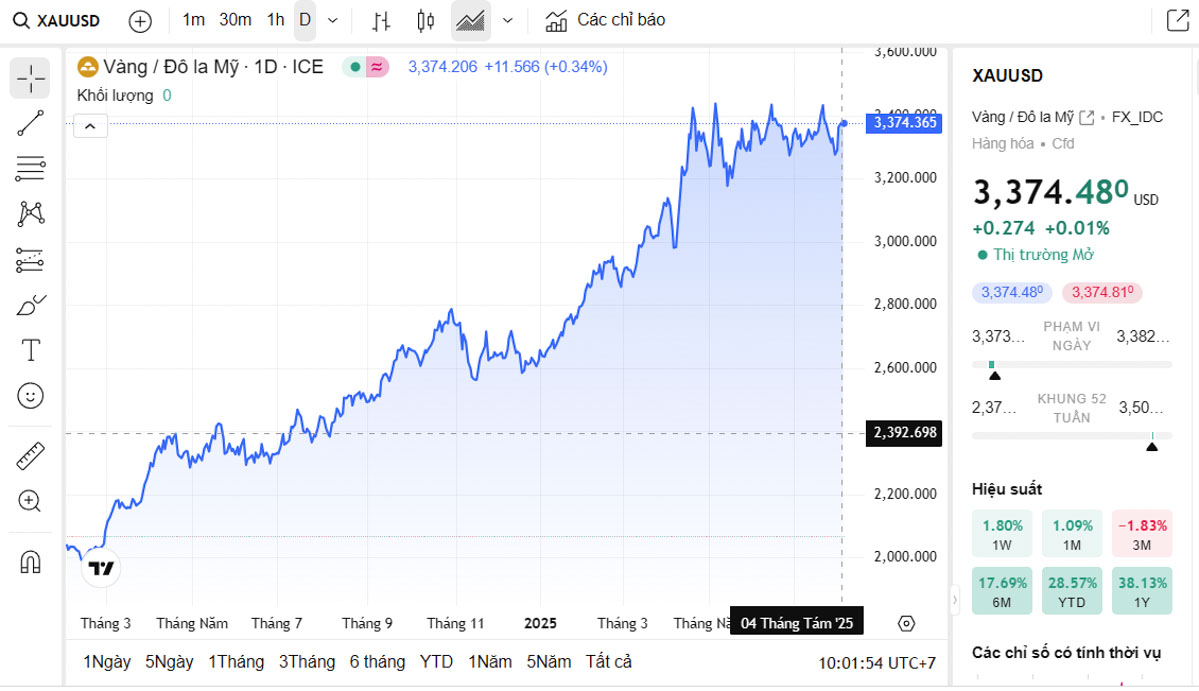Select the trend line drawing tool
This screenshot has width=1199, height=691.
pyautogui.click(x=30, y=123)
